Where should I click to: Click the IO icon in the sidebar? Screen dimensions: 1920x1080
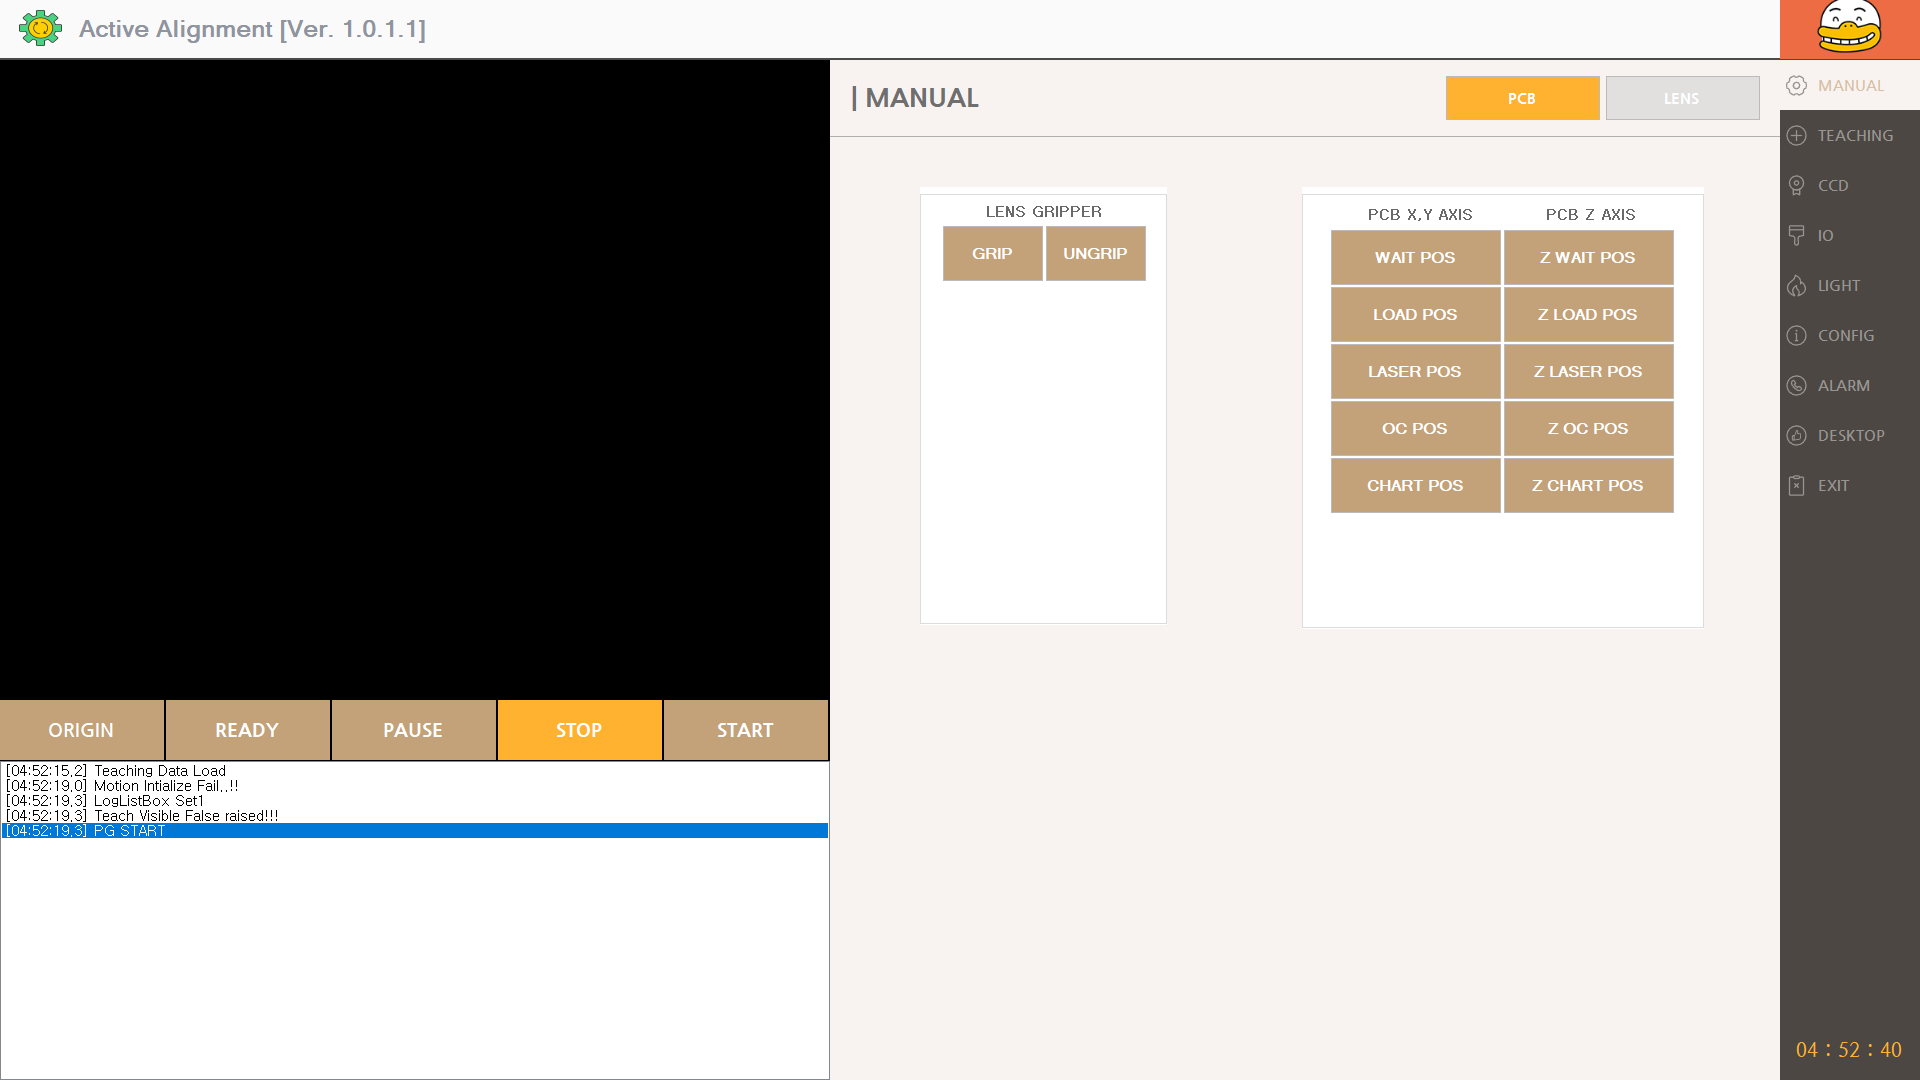[x=1797, y=236]
